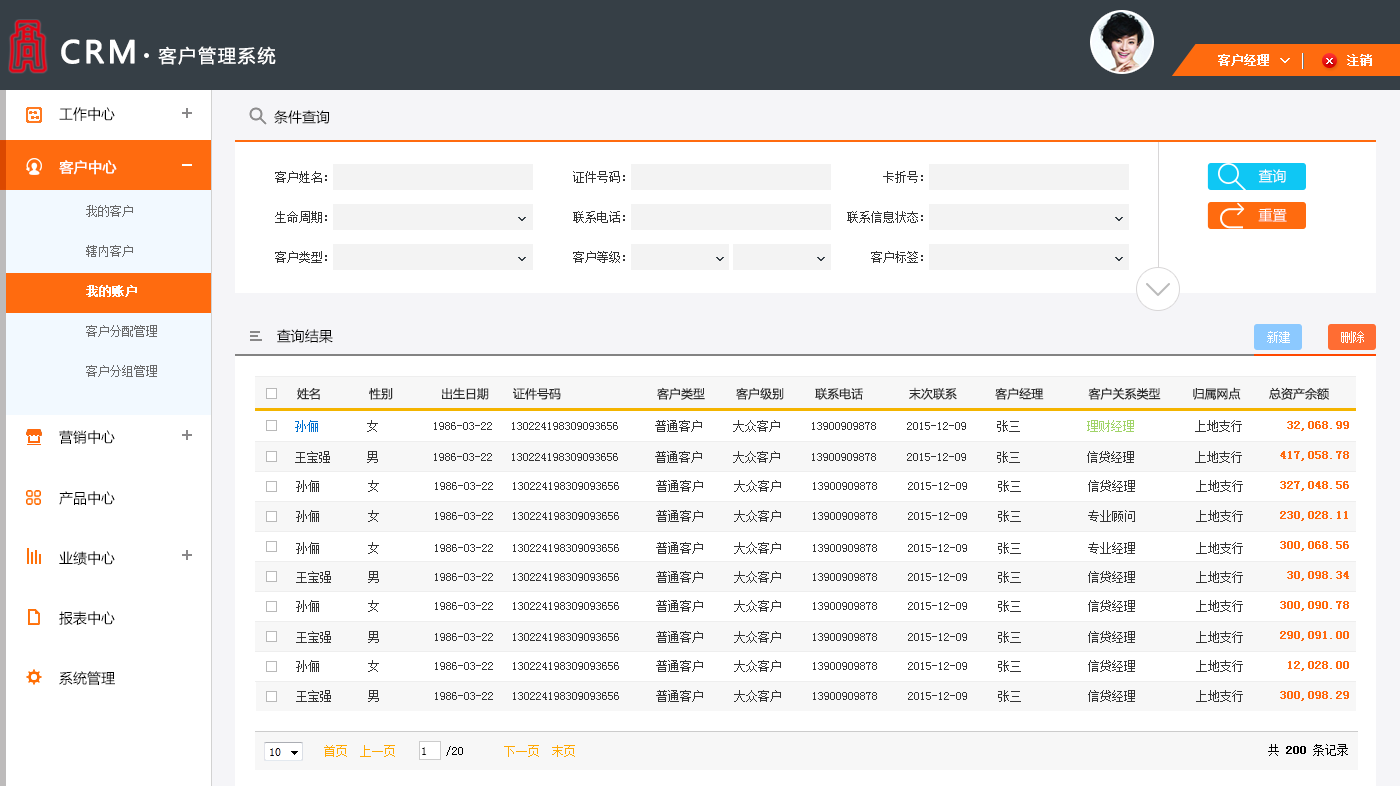Check the first row checkbox for 孙俪
The width and height of the screenshot is (1400, 786).
271,425
